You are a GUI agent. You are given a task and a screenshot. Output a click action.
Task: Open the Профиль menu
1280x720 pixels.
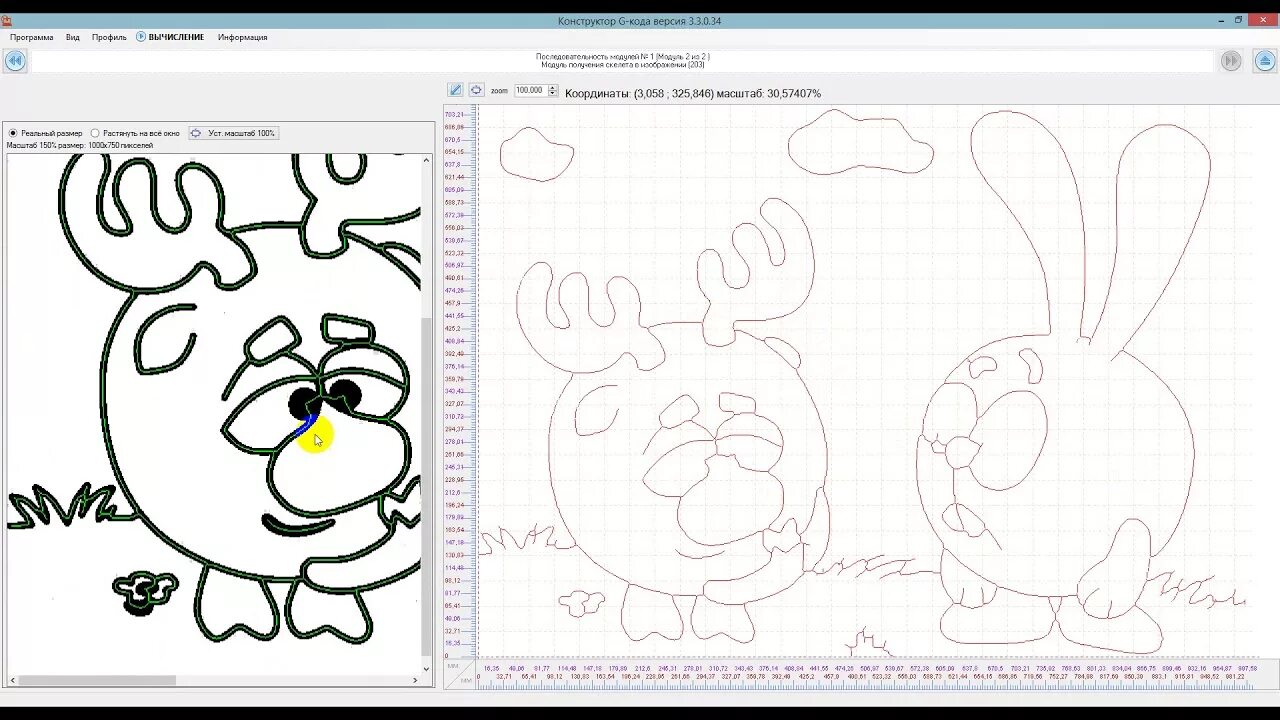coord(109,37)
